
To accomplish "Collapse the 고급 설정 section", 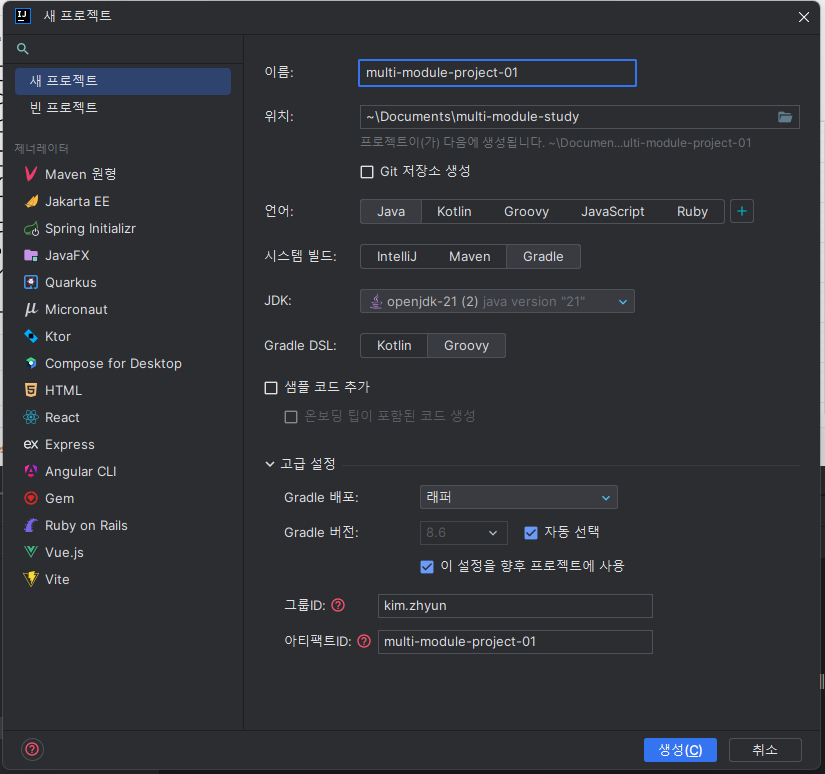I will pyautogui.click(x=270, y=464).
